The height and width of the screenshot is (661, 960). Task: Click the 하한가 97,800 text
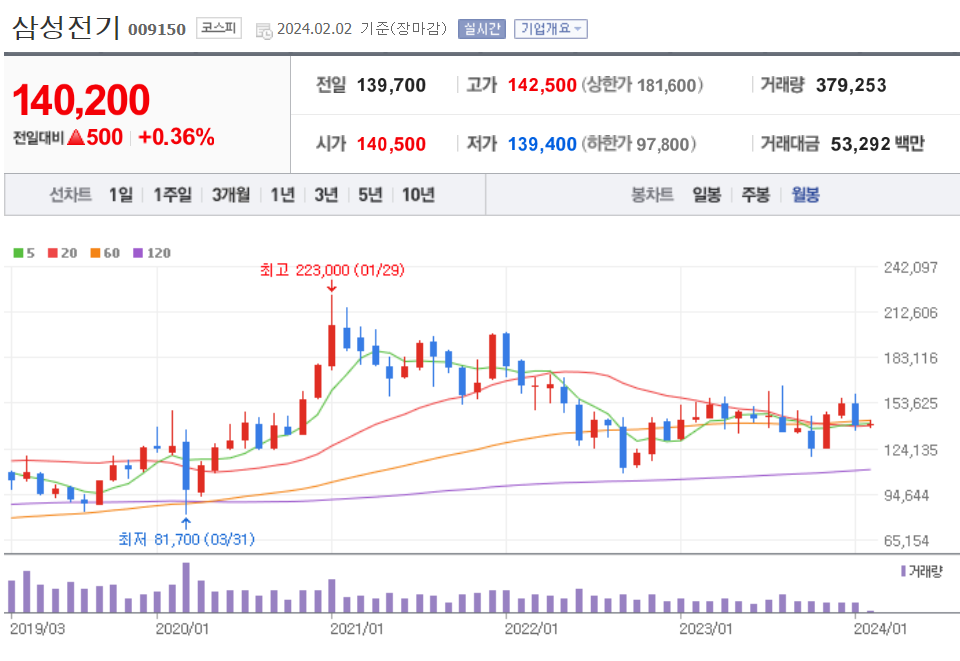click(x=639, y=144)
